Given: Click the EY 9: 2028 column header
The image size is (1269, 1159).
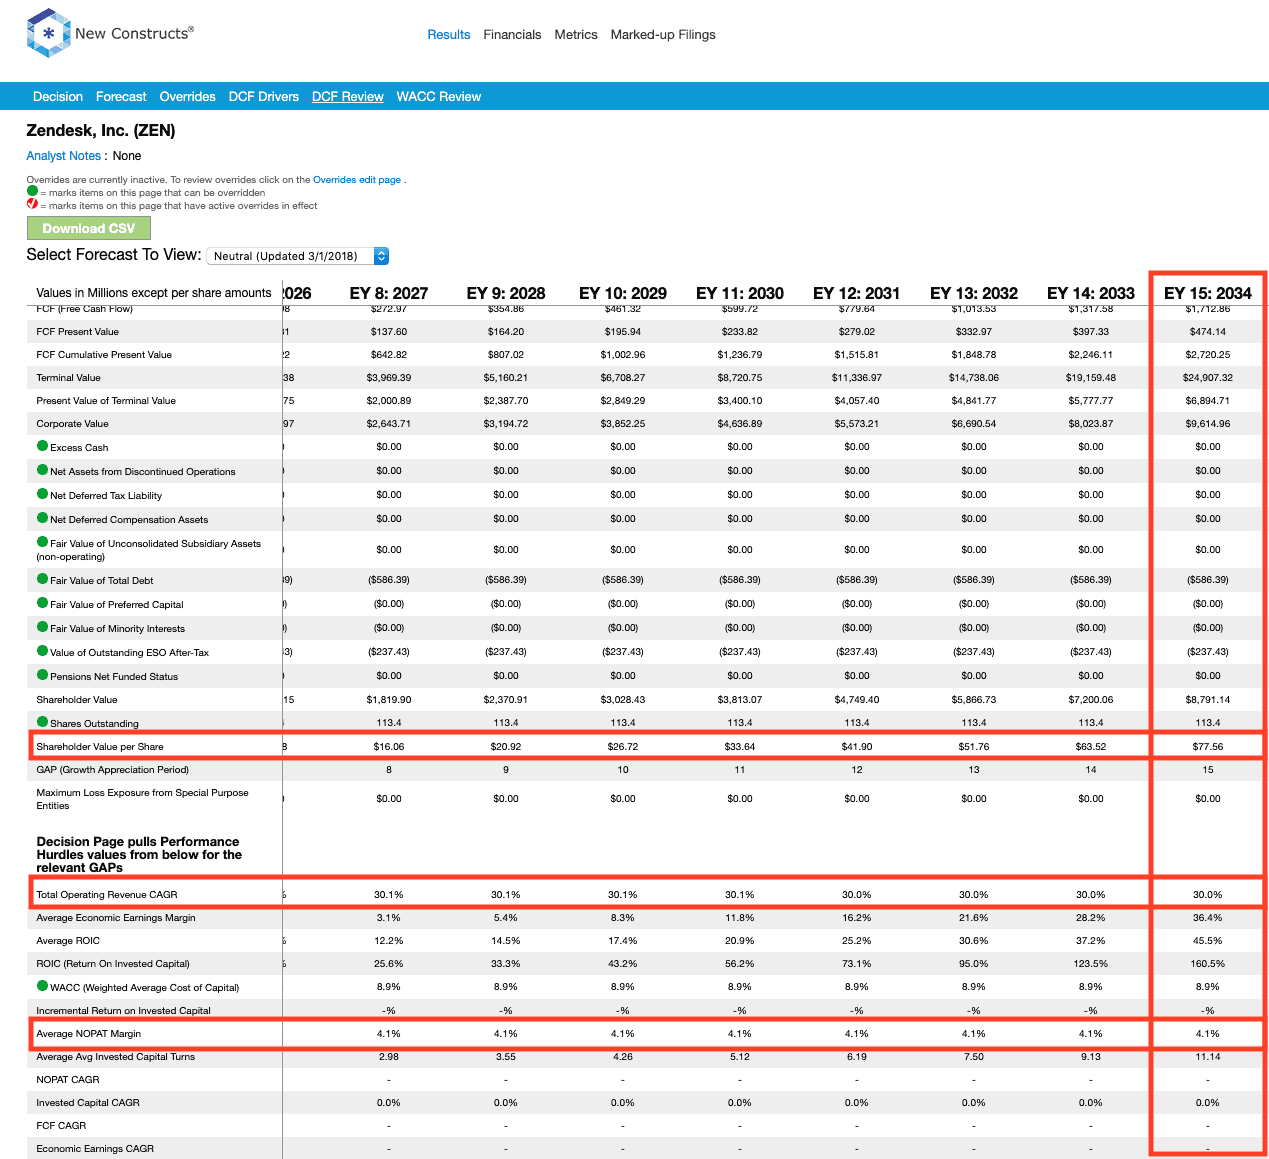Looking at the screenshot, I should click(506, 293).
